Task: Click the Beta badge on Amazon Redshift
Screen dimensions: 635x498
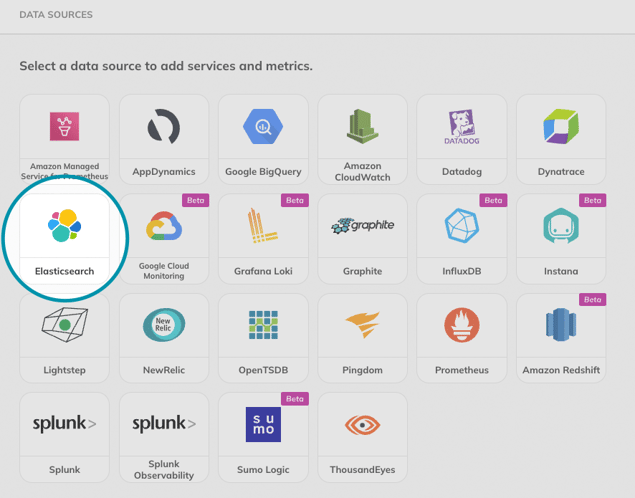Action: click(x=592, y=300)
